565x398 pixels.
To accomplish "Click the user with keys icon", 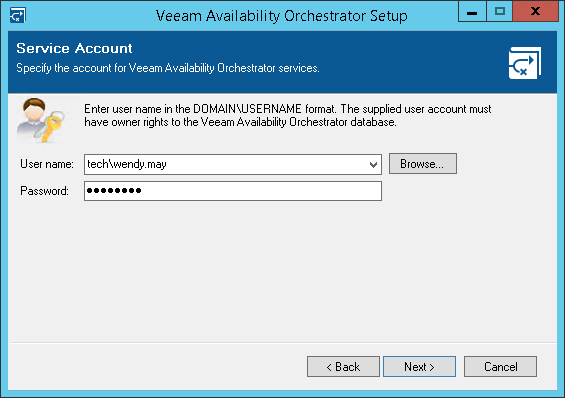I will click(41, 120).
